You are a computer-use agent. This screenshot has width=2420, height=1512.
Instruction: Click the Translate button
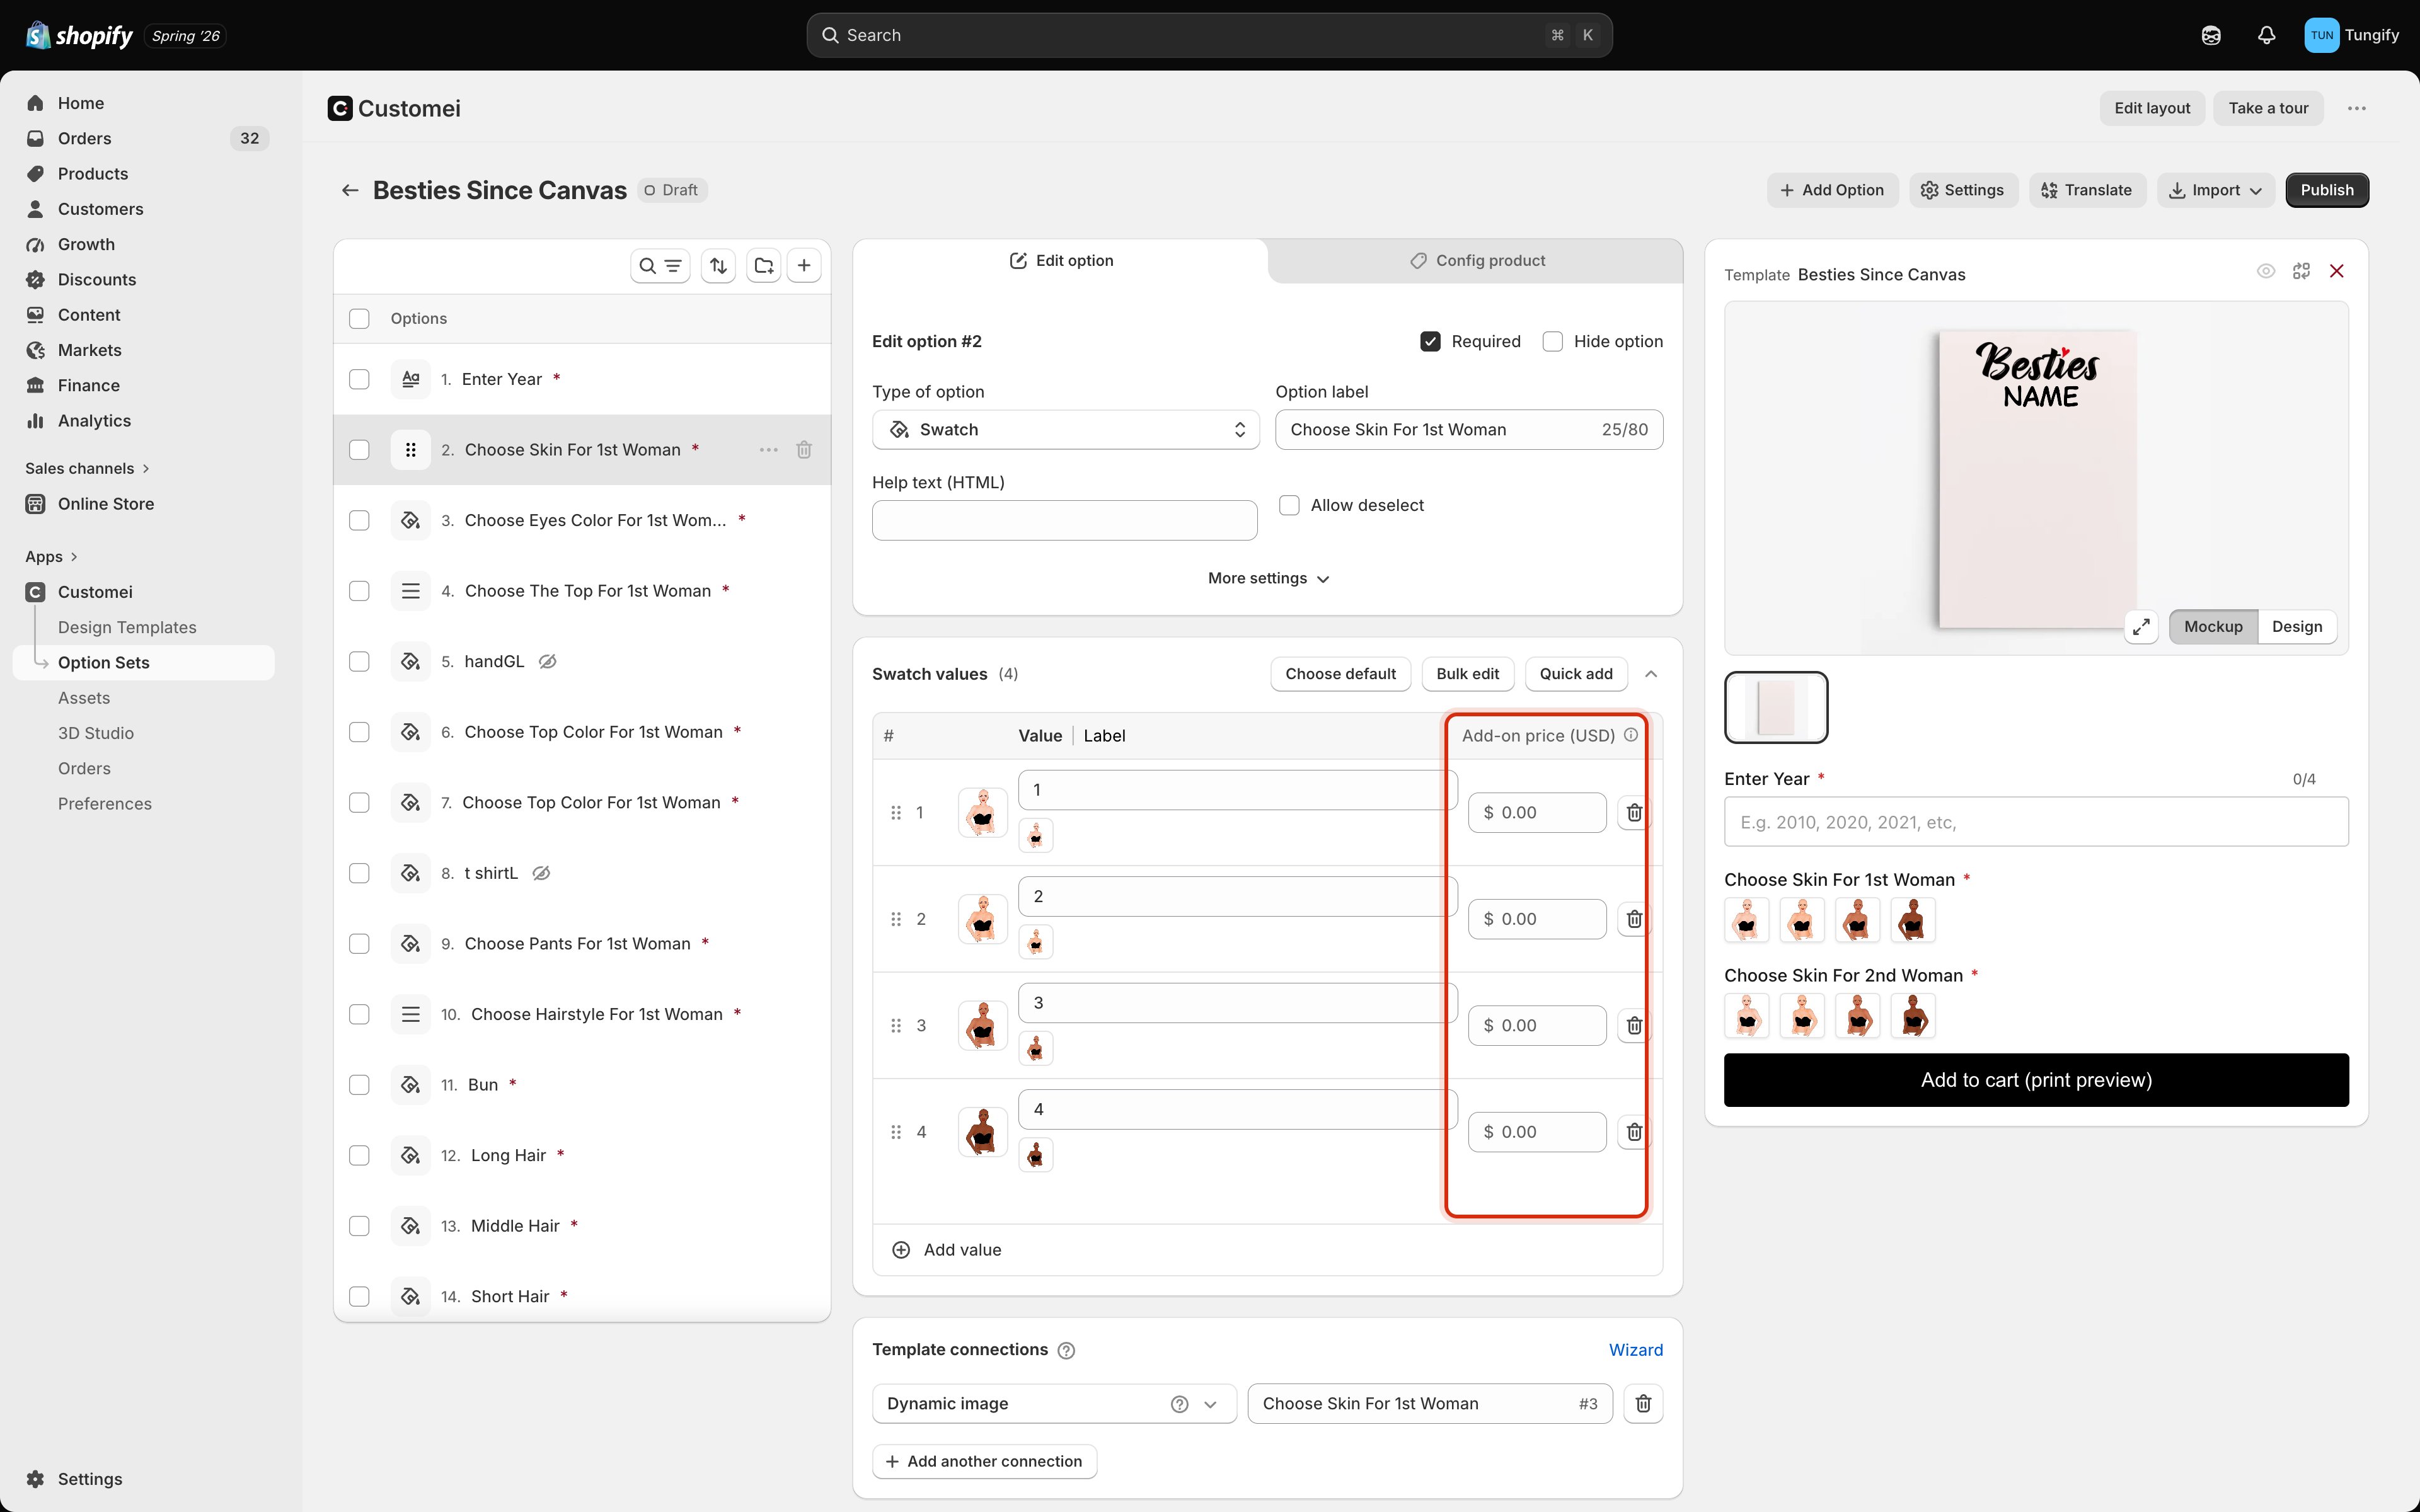pyautogui.click(x=2087, y=190)
